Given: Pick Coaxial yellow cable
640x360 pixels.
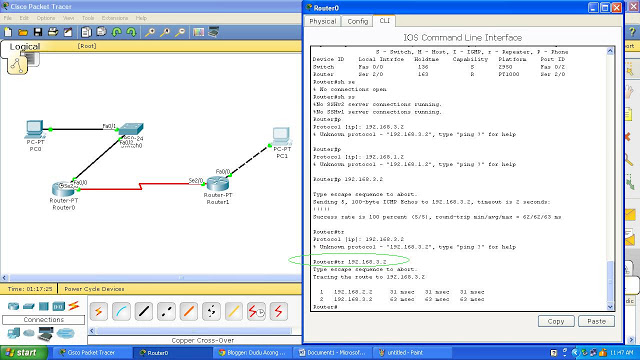Looking at the screenshot, I should click(x=233, y=312).
